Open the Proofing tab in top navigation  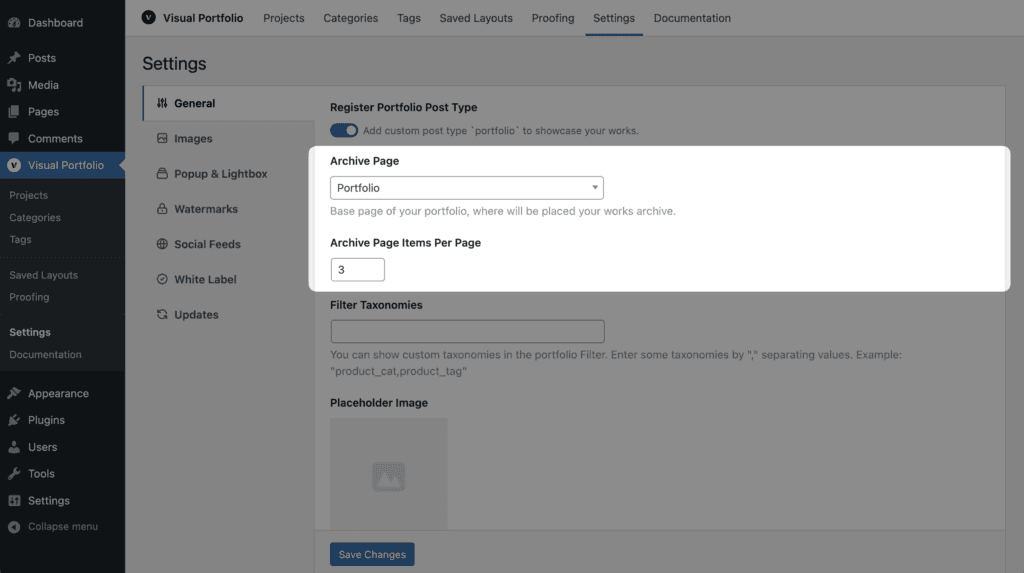[552, 18]
